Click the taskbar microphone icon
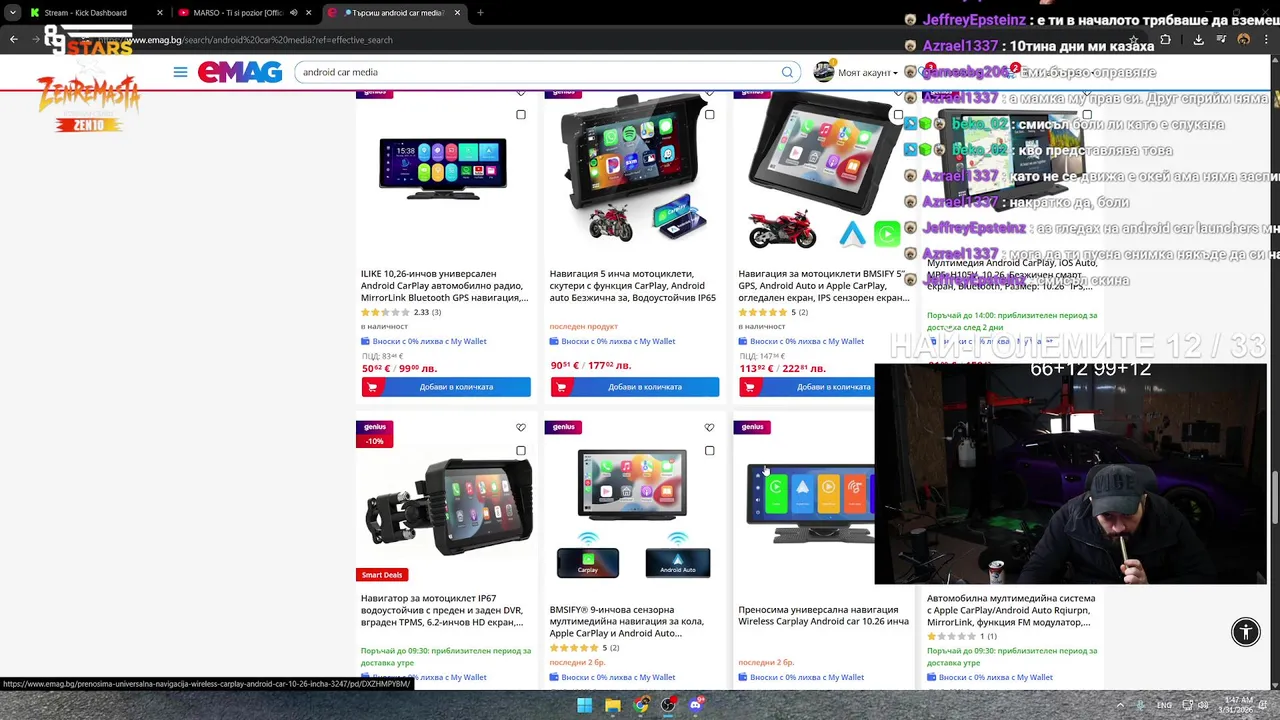Screen dimensions: 1280x720 [x=1139, y=705]
